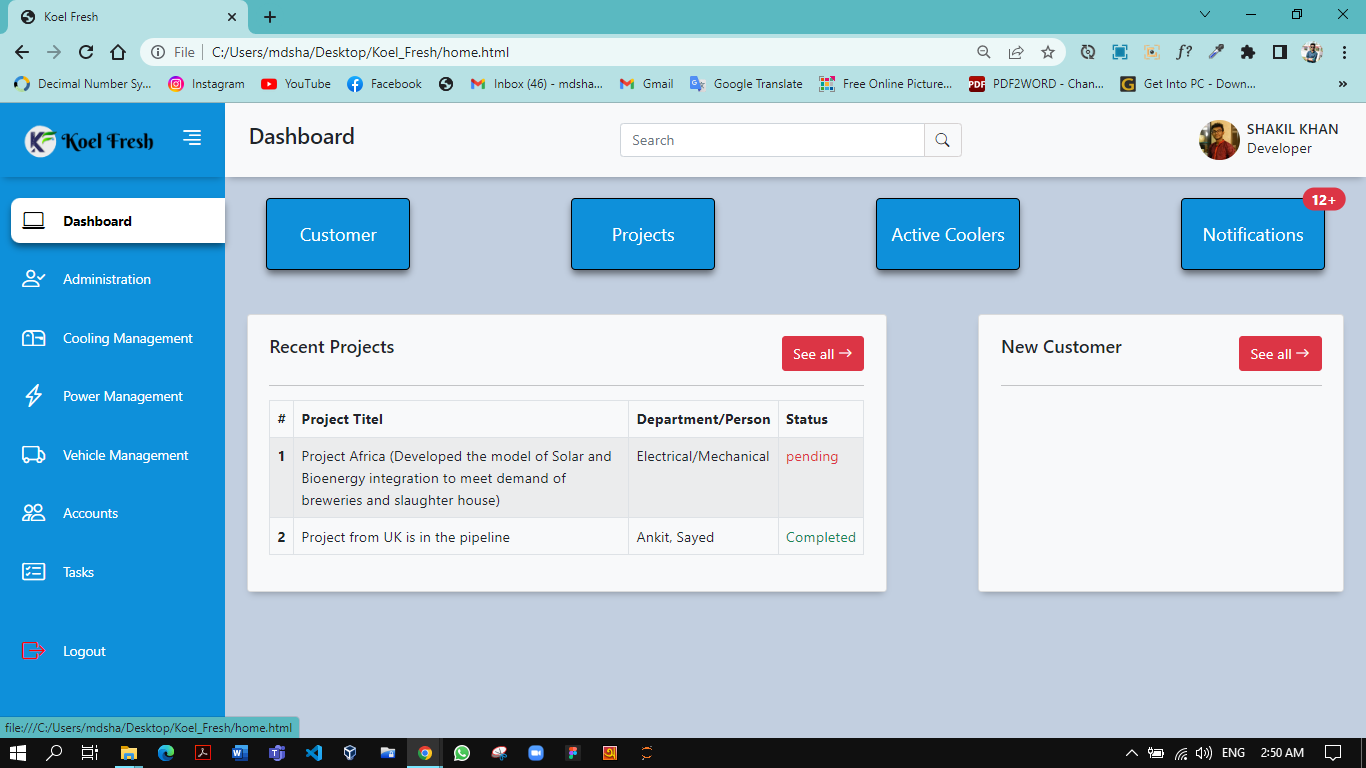Open the Notifications card
The image size is (1366, 768).
[x=1253, y=234]
